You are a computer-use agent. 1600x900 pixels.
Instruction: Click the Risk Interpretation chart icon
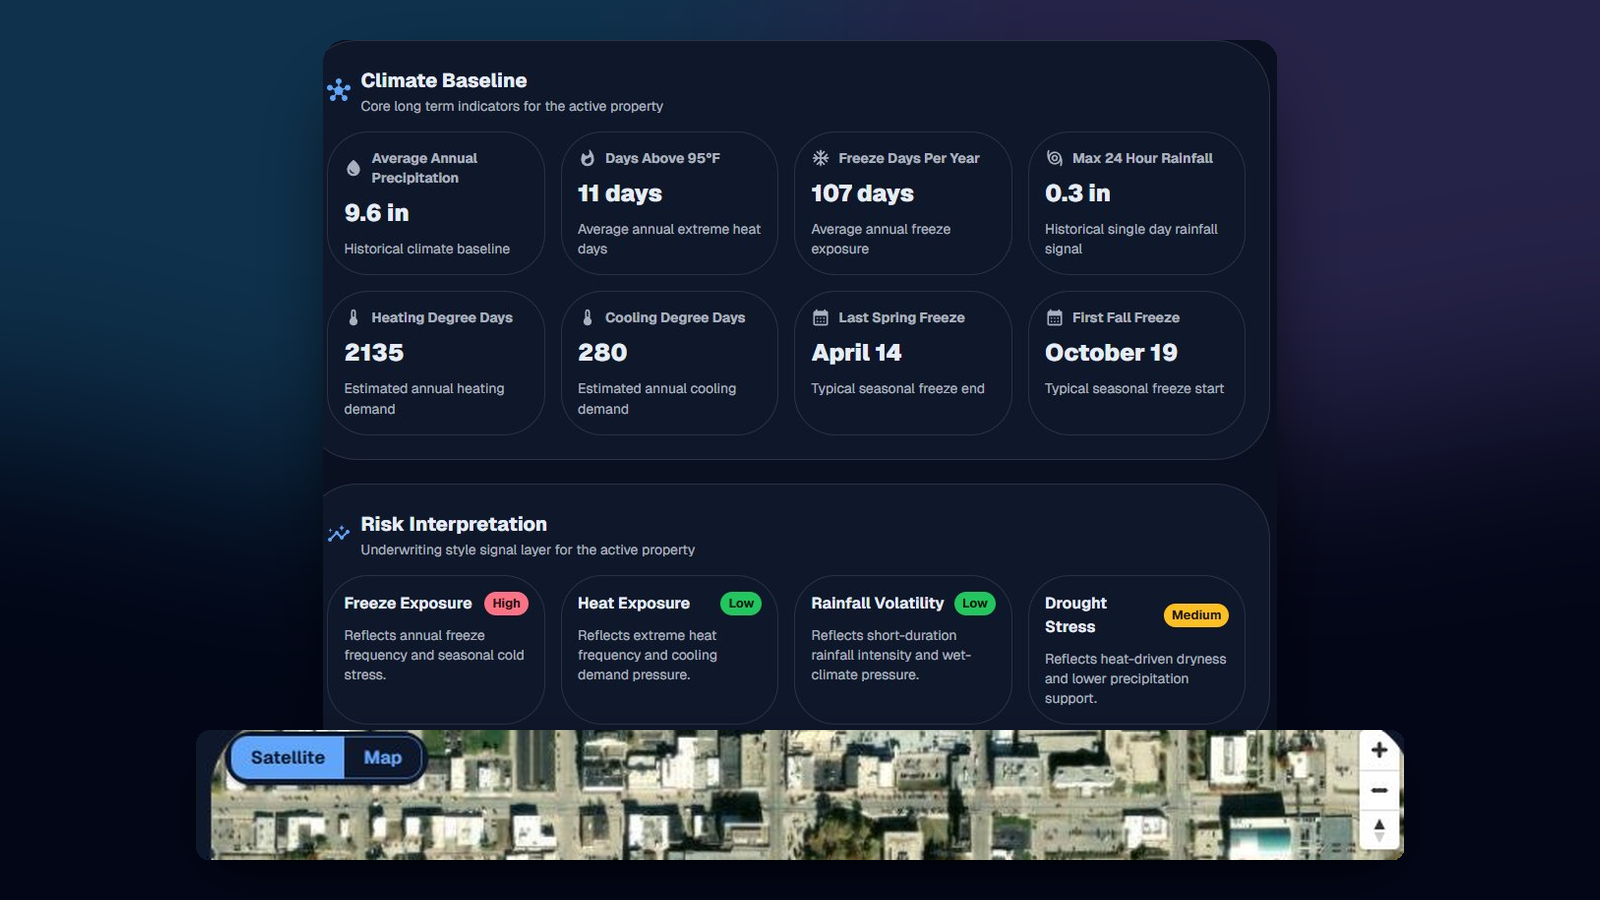[x=339, y=534]
